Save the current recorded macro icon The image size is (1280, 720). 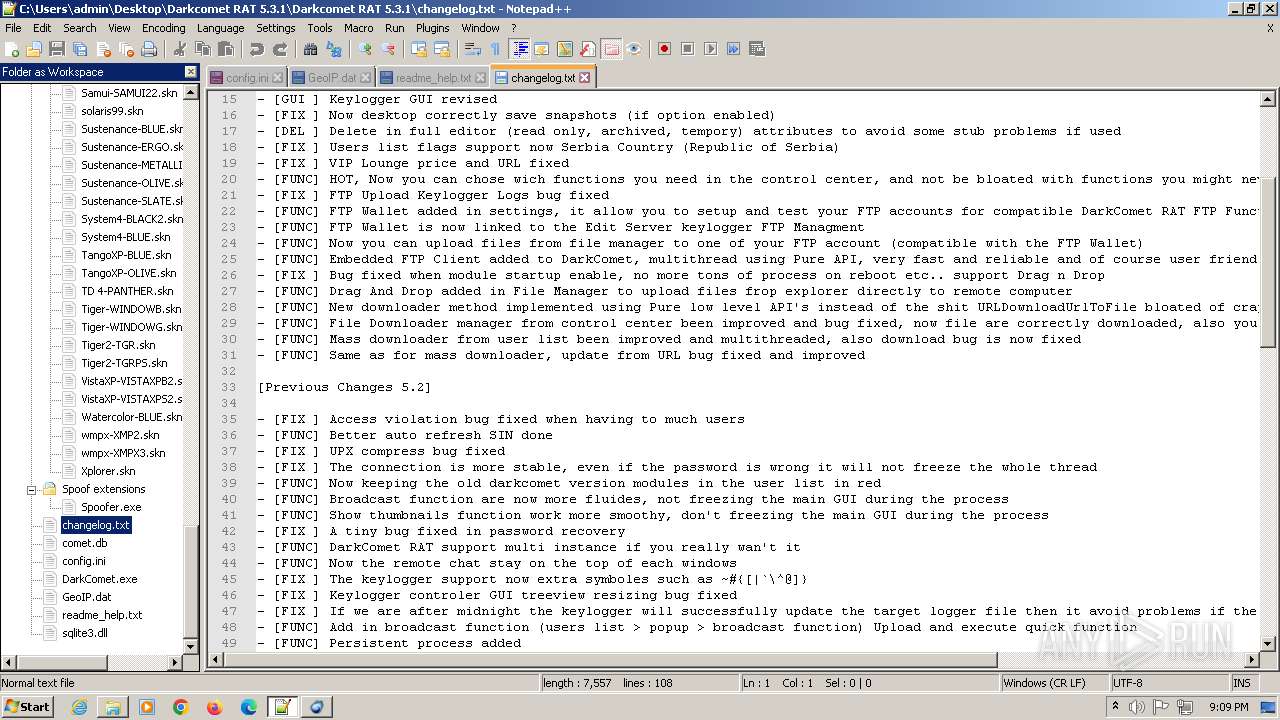coord(757,49)
